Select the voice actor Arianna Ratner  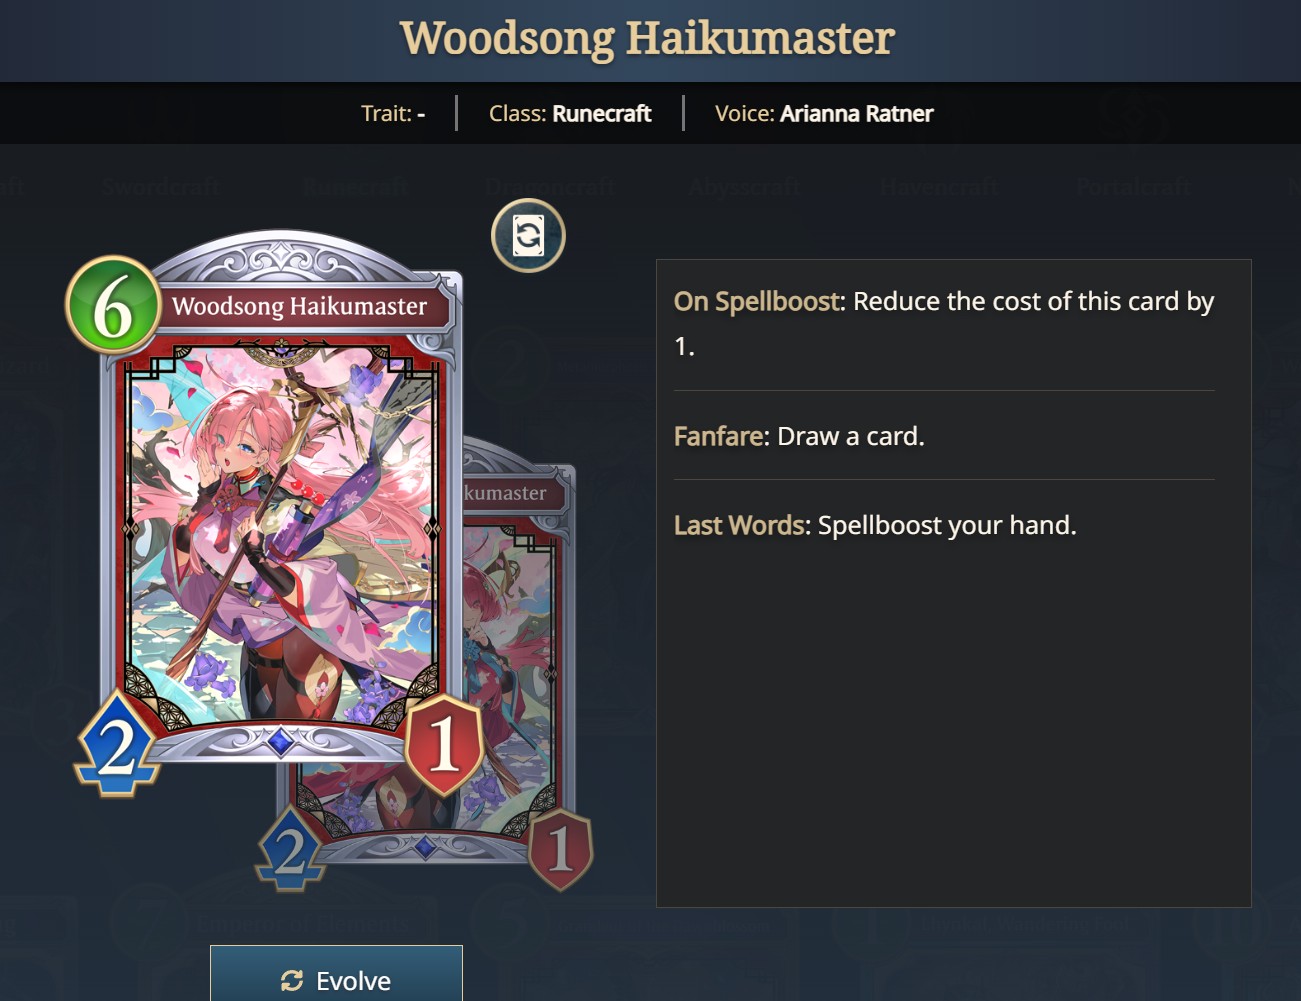pyautogui.click(x=857, y=113)
